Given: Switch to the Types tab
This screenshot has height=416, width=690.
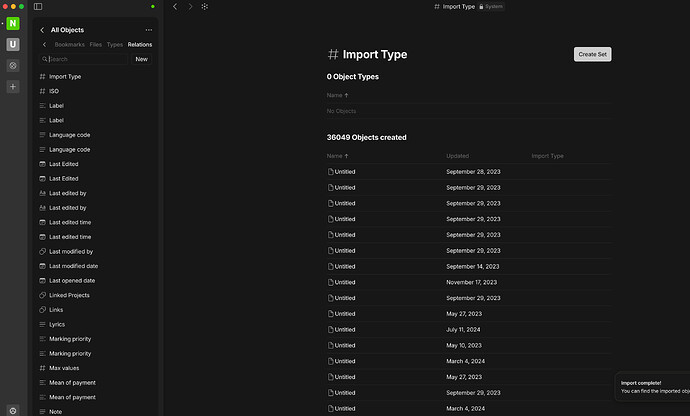Looking at the screenshot, I should [x=115, y=44].
